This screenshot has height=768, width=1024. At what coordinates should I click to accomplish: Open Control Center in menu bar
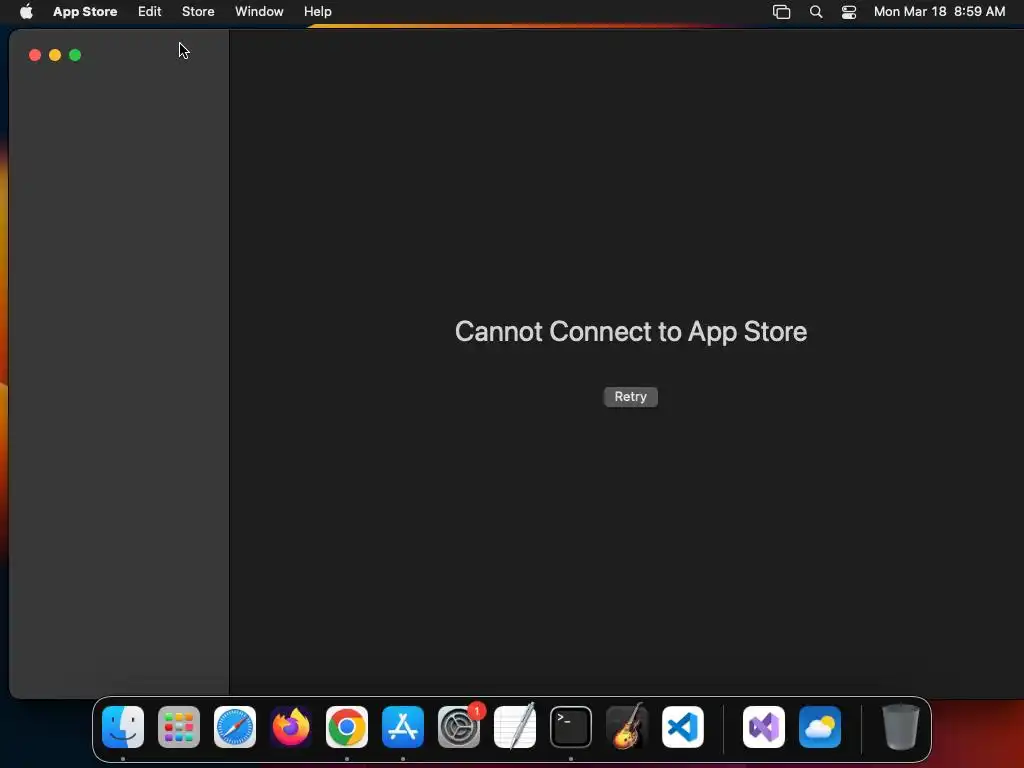[848, 12]
